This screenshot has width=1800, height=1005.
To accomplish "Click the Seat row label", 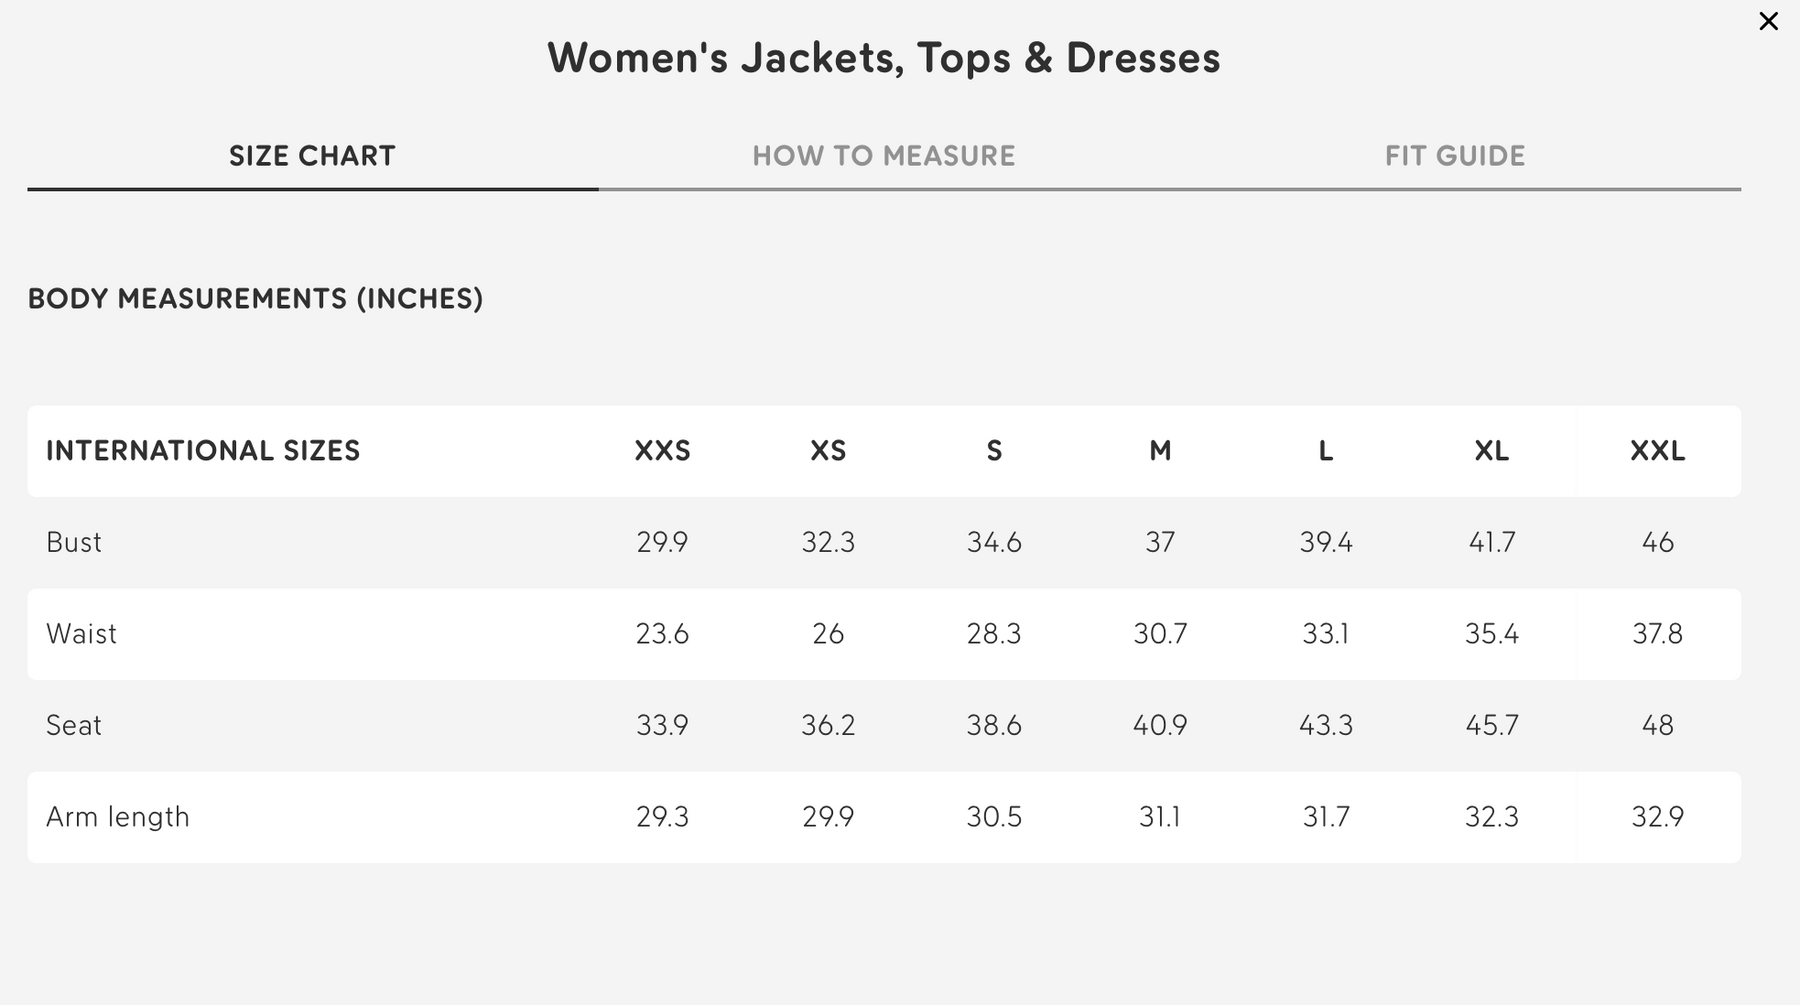I will [x=74, y=725].
